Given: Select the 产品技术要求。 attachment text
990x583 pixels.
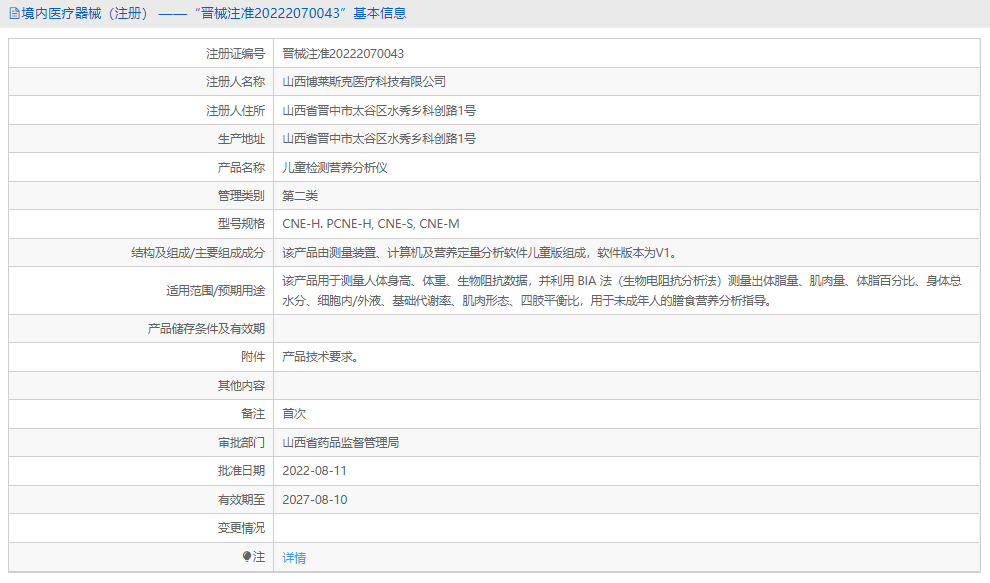Looking at the screenshot, I should (323, 357).
